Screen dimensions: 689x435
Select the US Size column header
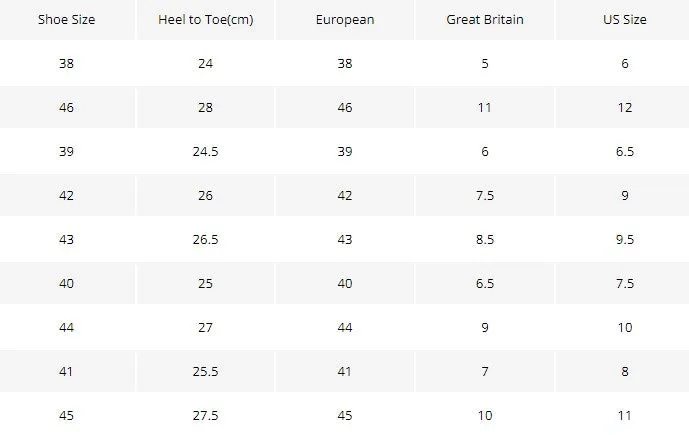[x=624, y=20]
